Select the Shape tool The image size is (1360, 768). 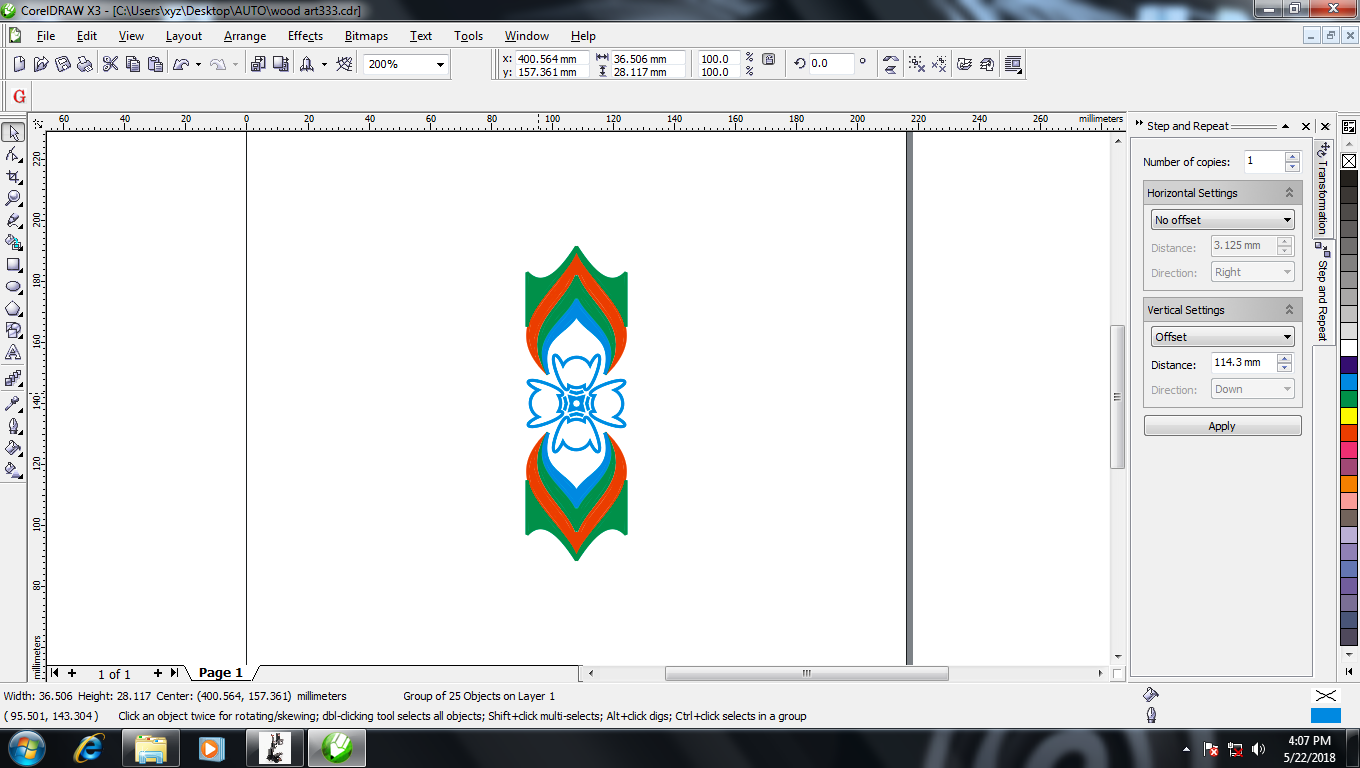click(13, 155)
